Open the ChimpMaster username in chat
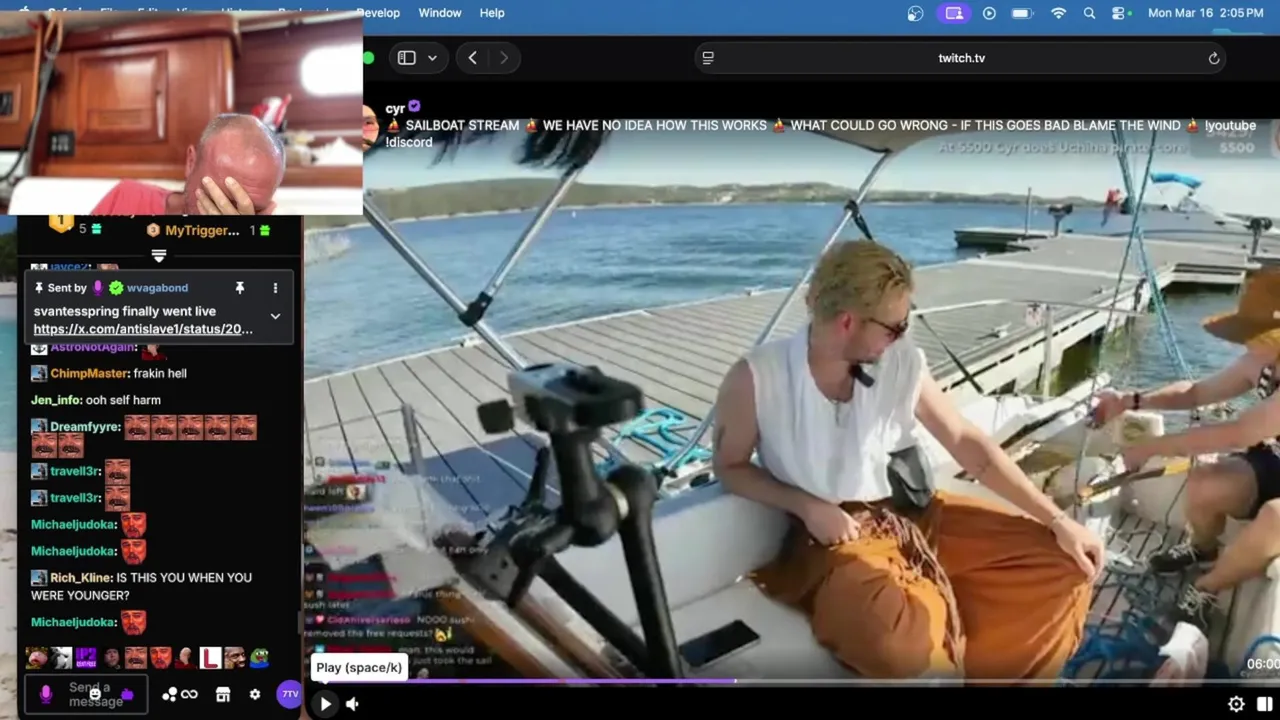 coord(90,373)
